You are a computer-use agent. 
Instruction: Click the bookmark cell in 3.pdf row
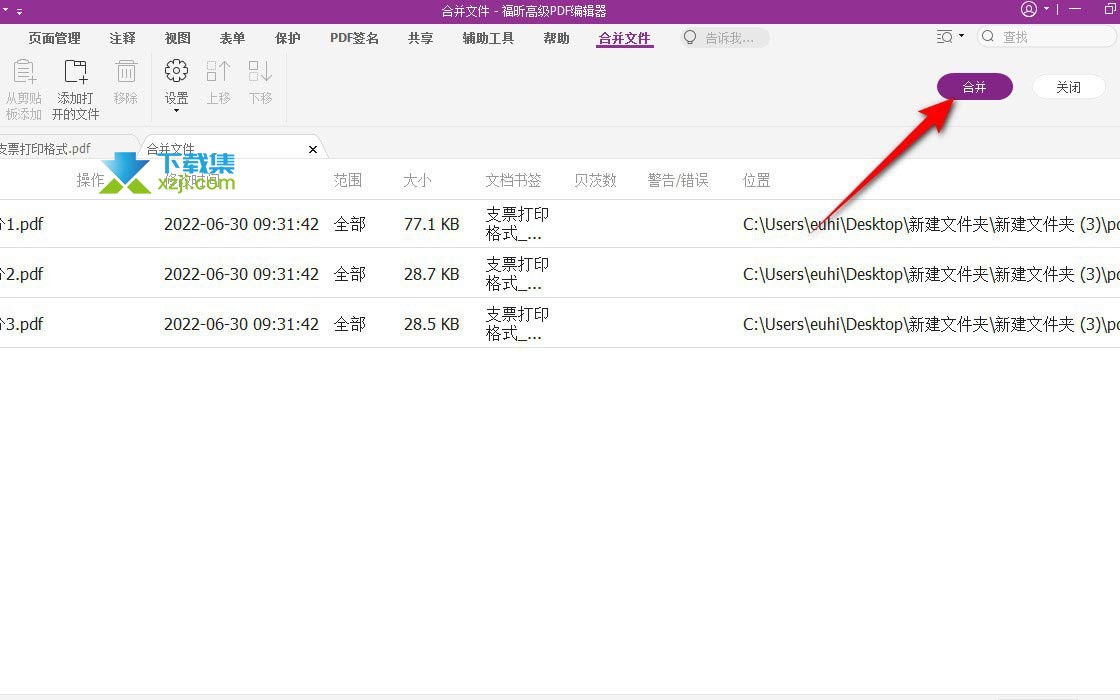pos(517,324)
